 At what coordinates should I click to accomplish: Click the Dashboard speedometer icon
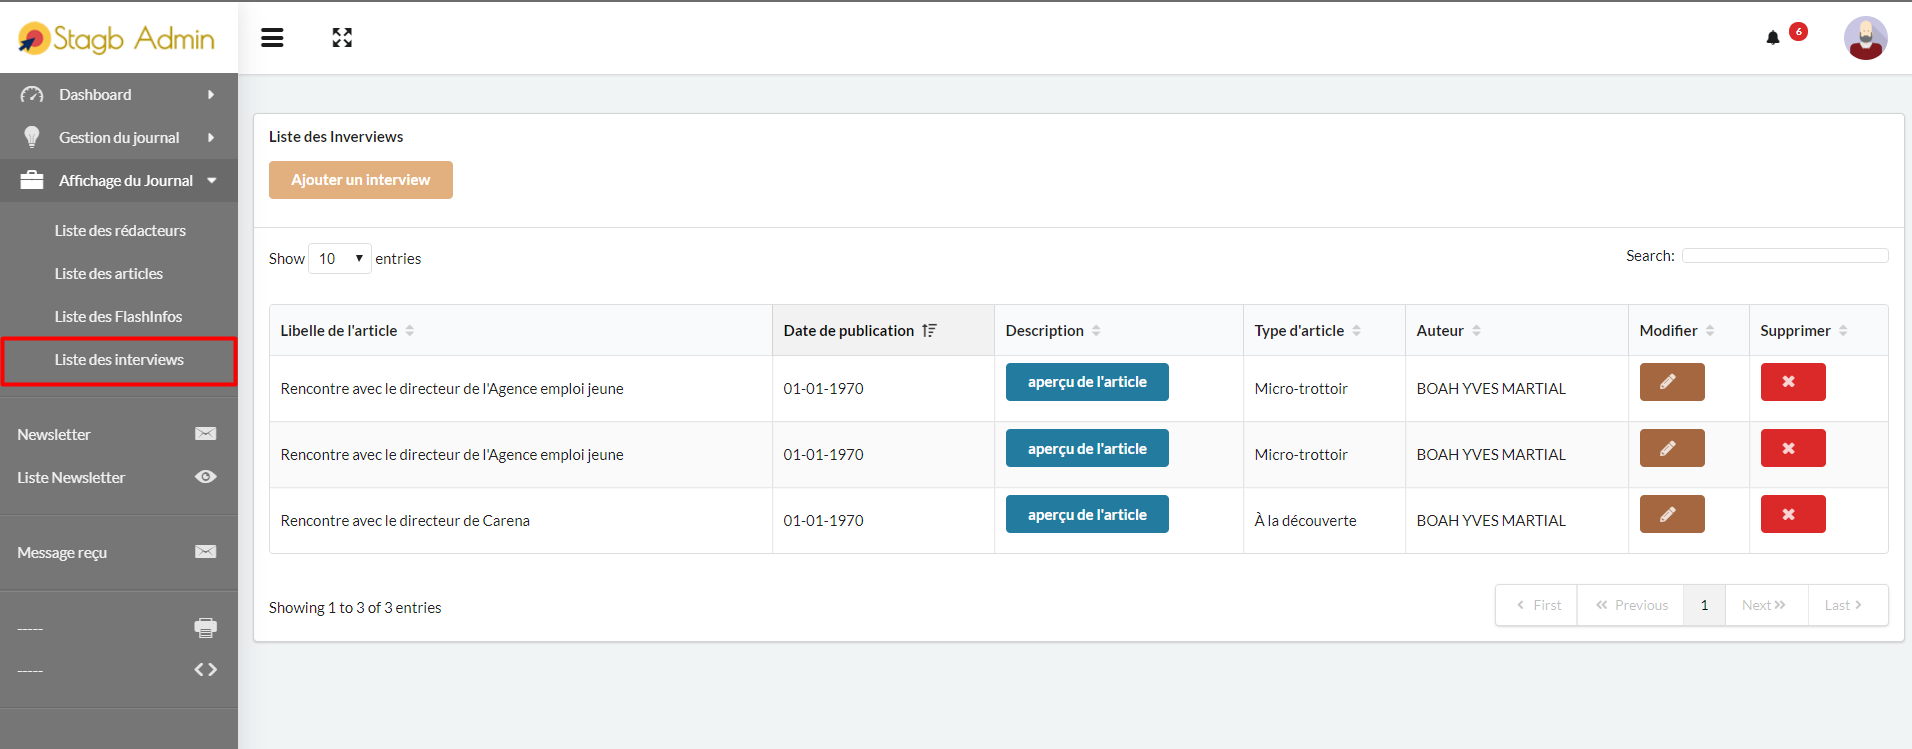(x=32, y=94)
